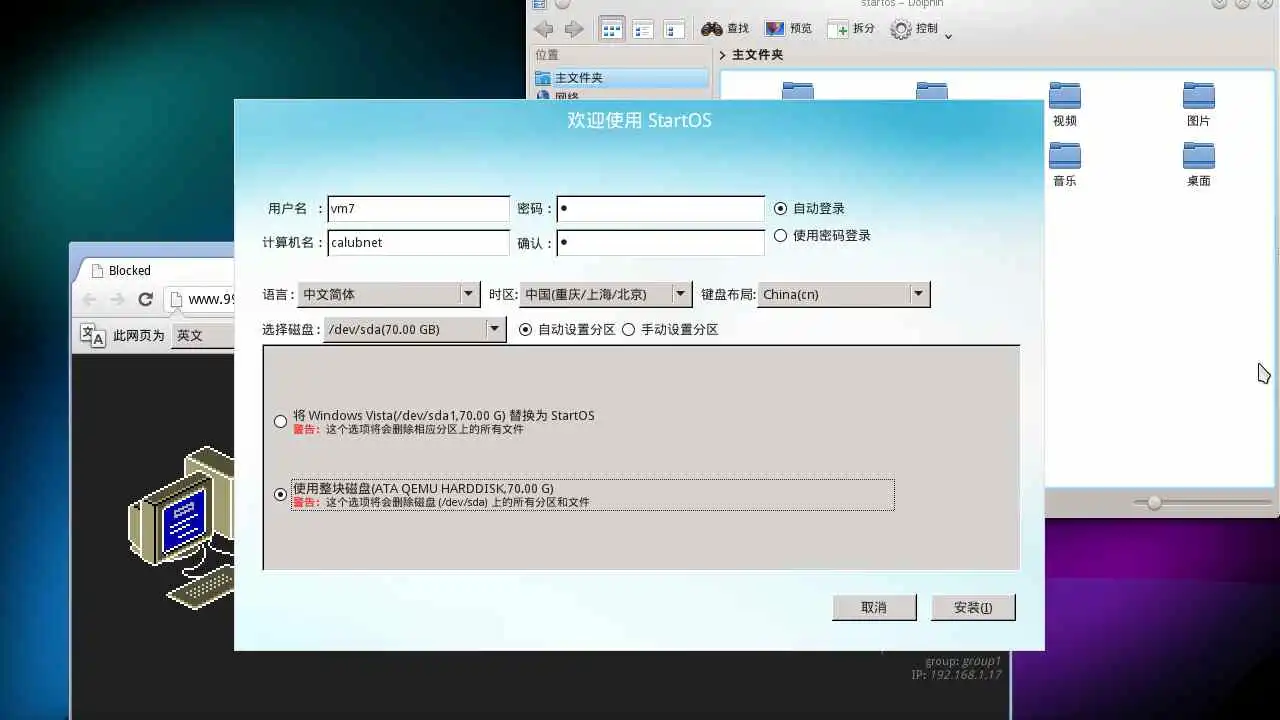Open the 视频 folder in Dolphin

(x=1065, y=105)
